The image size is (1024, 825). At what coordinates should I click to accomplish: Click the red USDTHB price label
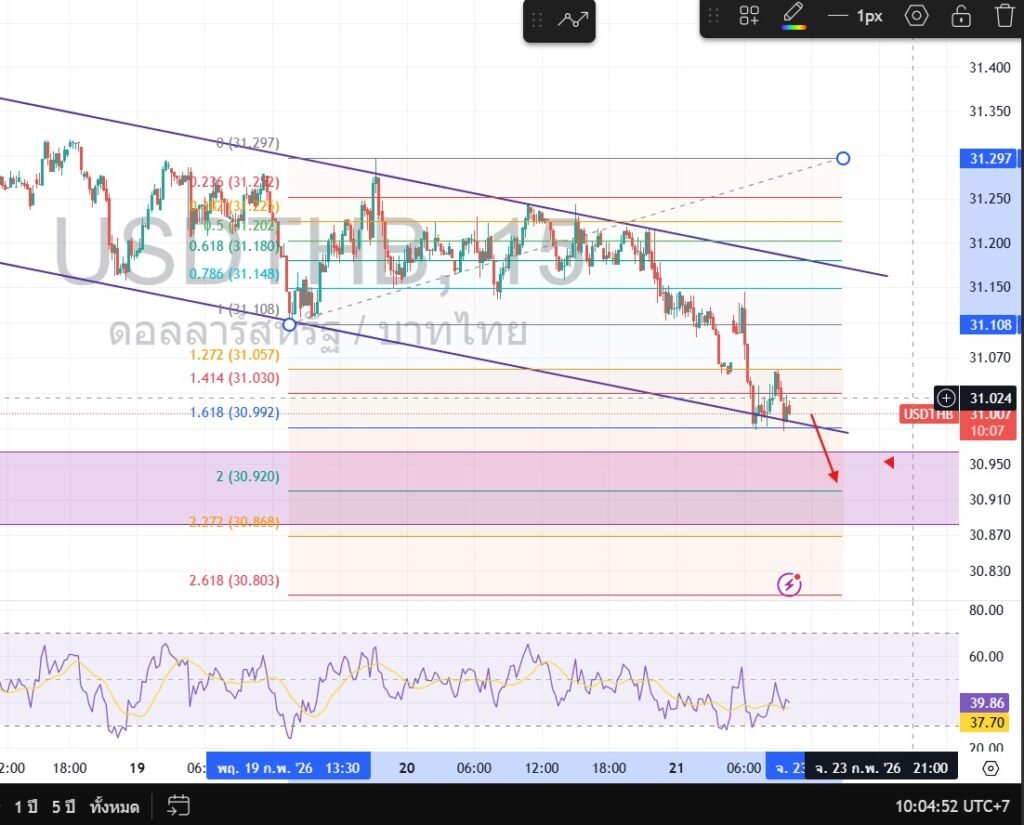point(927,414)
